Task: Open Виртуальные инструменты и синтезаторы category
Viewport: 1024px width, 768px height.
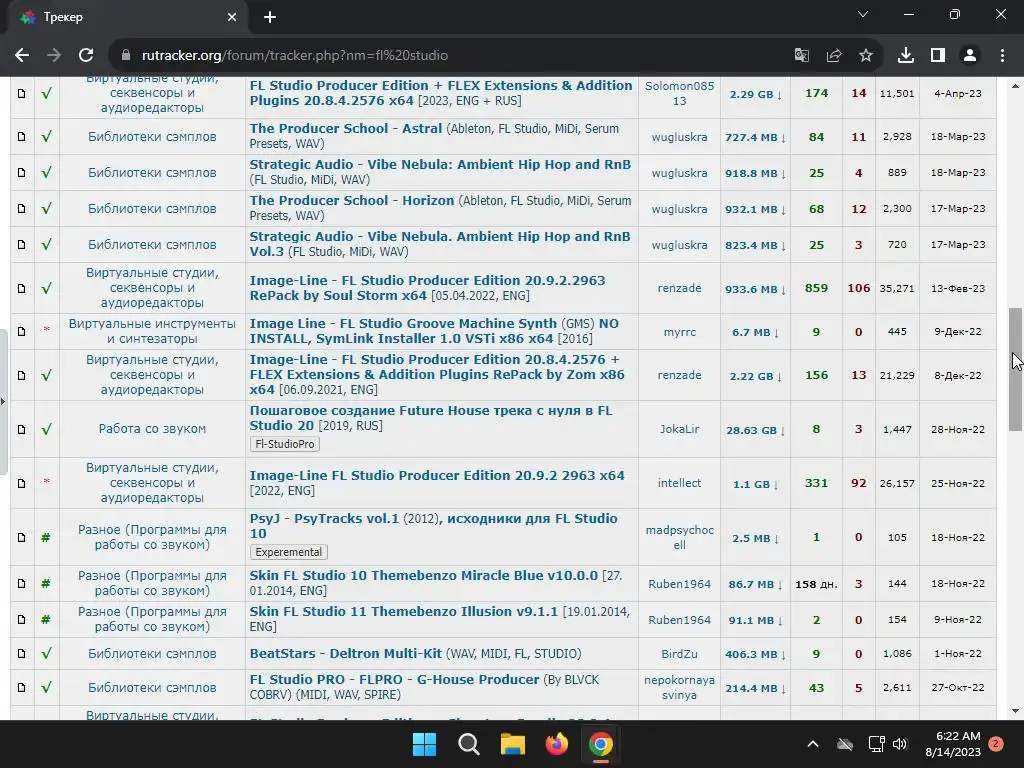Action: click(x=152, y=331)
